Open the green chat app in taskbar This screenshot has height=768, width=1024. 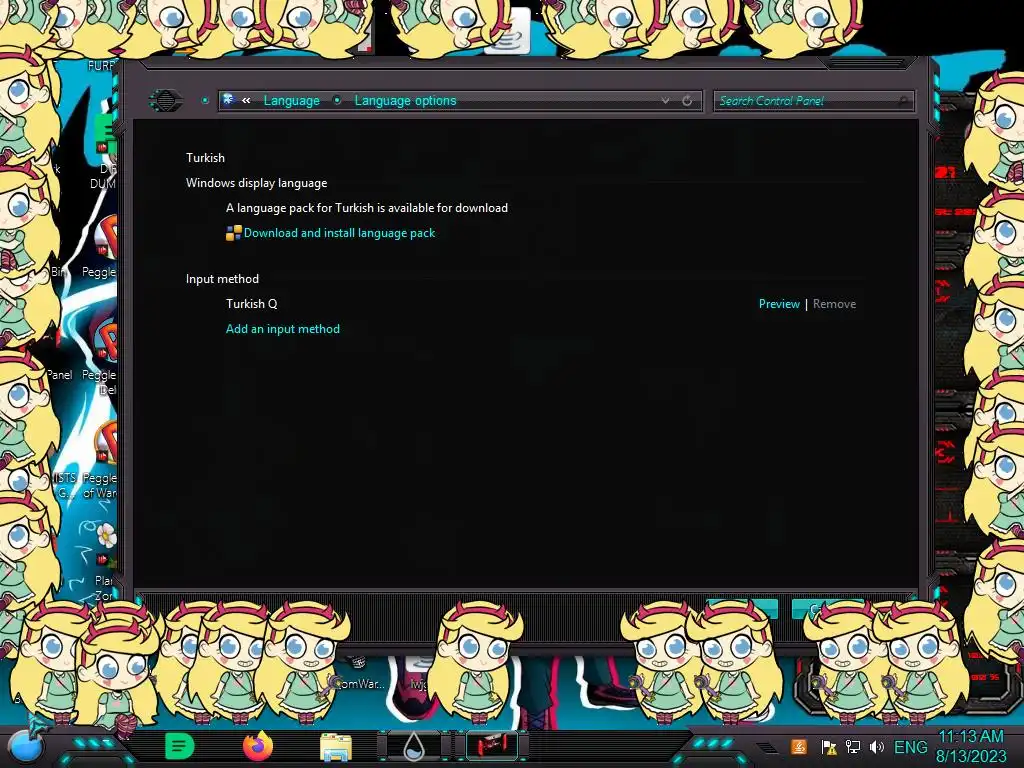[179, 746]
